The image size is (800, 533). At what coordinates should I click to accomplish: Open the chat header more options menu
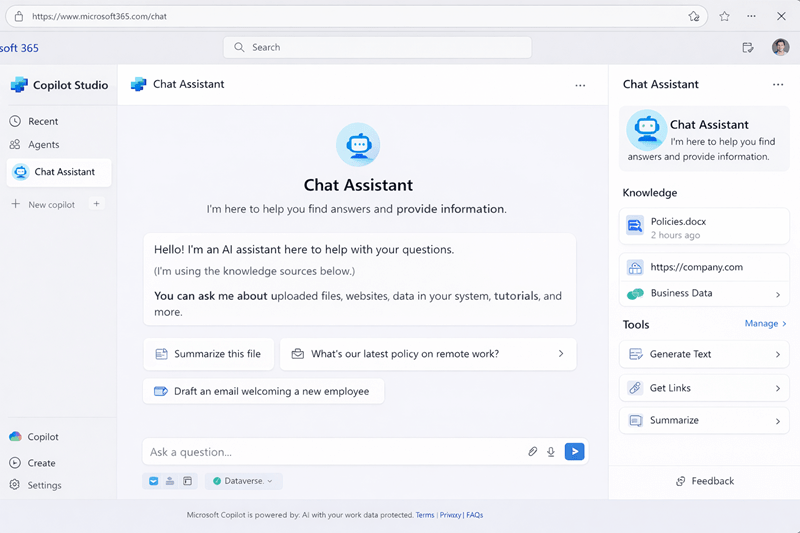(580, 85)
